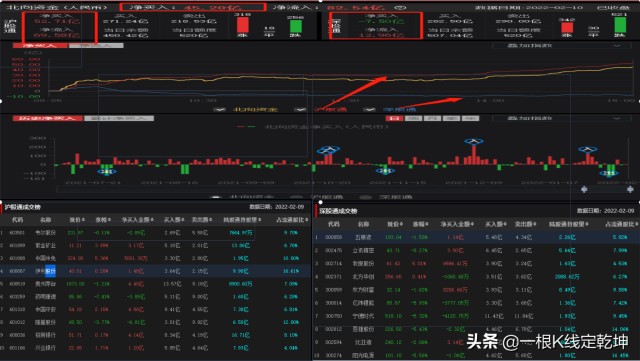The image size is (640, 361).
Task: Select the 历史净买入 tab
Action: (48, 118)
